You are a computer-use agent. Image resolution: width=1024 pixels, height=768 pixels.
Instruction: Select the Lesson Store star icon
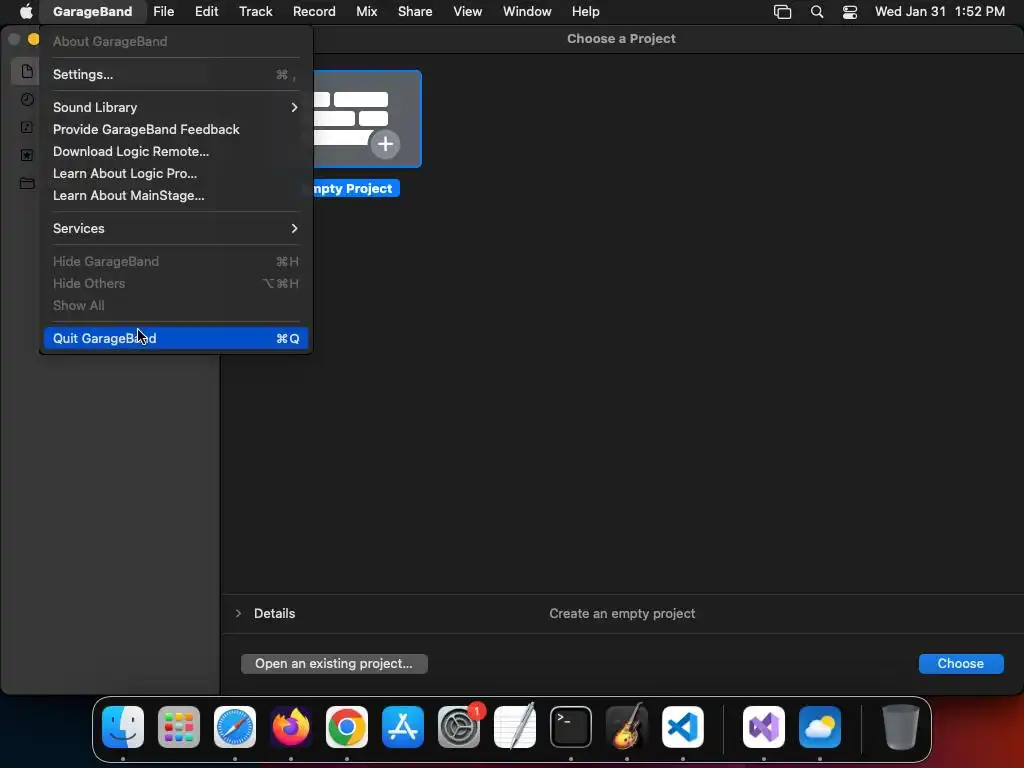pos(27,155)
